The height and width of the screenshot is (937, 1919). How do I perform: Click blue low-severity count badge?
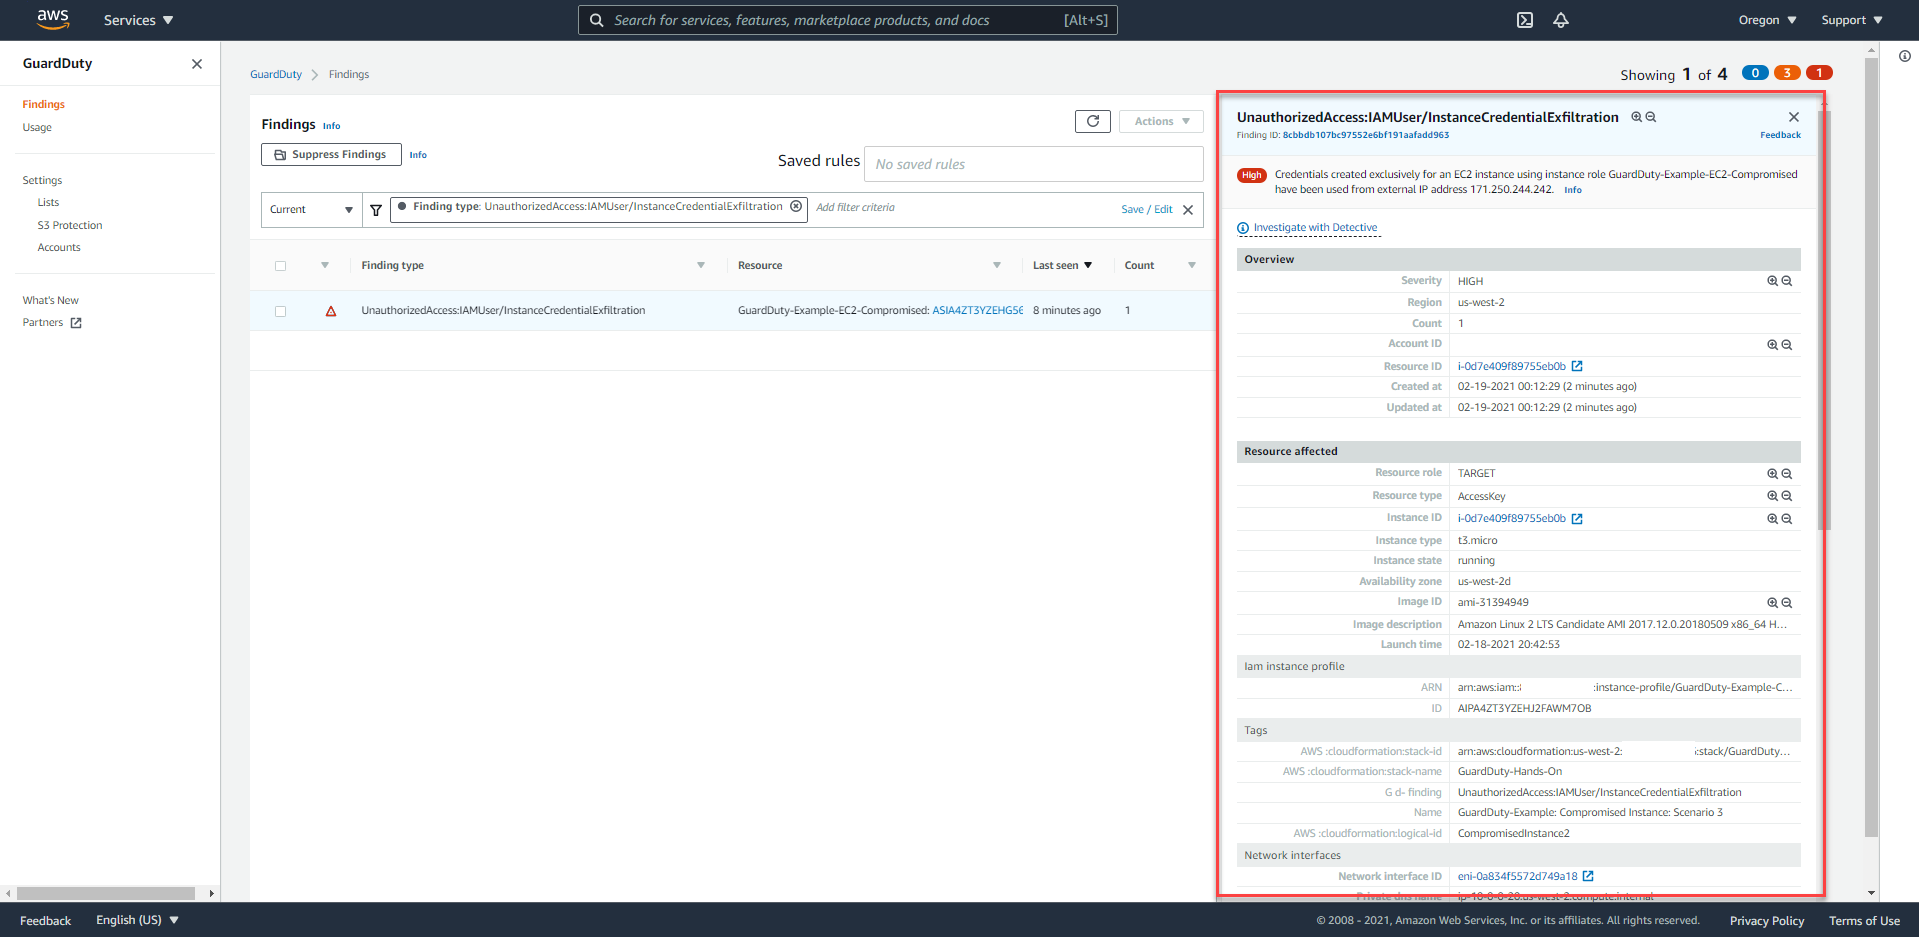point(1755,73)
